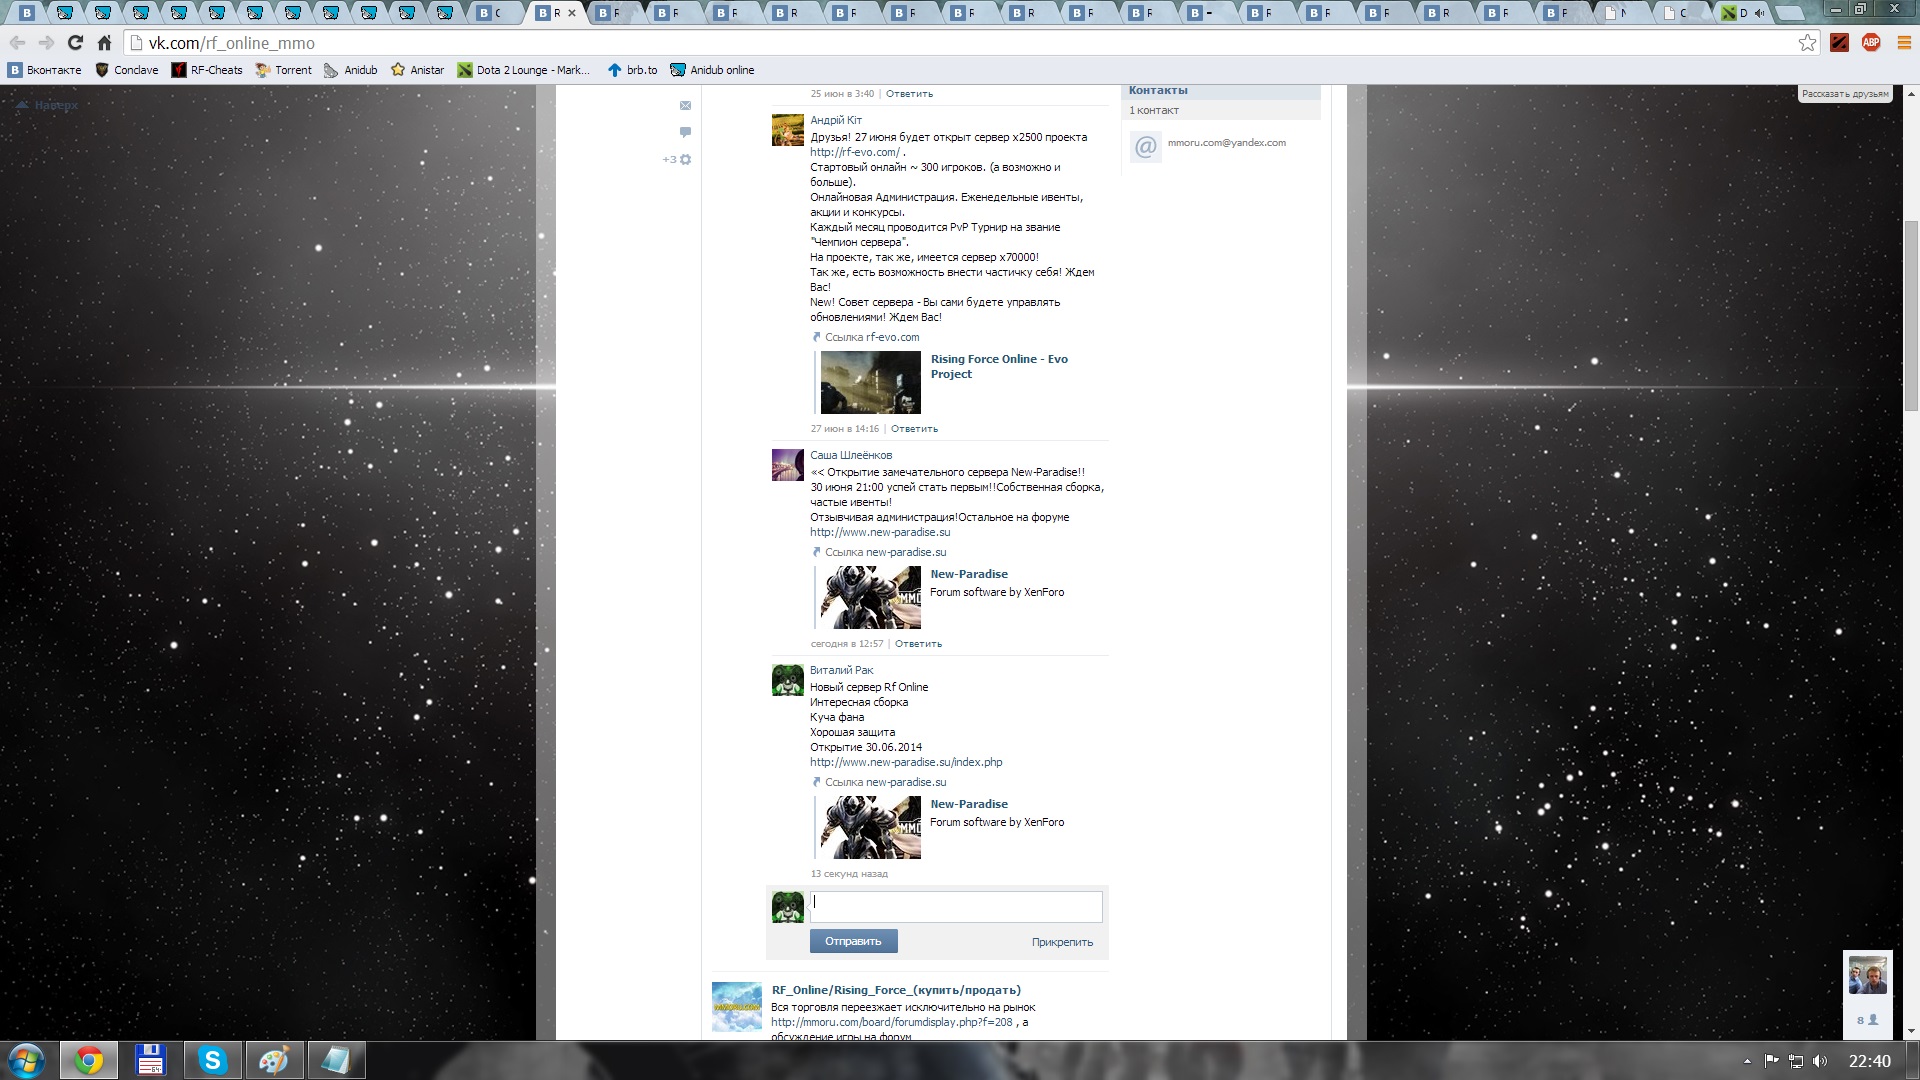Open the mmoru.com/board/forumdisplay.php?f=208 link
This screenshot has height=1080, width=1920.
click(x=892, y=1022)
